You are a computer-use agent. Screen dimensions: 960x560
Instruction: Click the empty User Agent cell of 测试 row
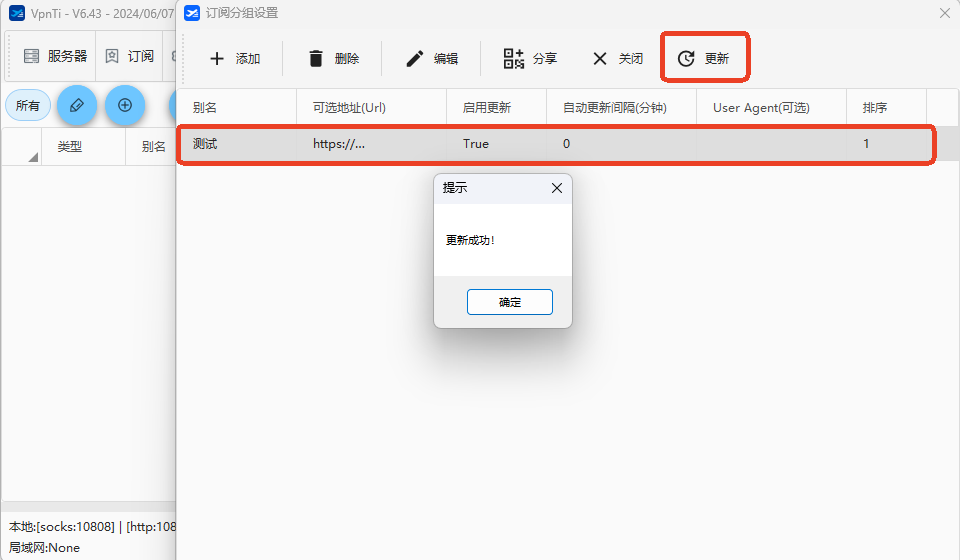771,144
